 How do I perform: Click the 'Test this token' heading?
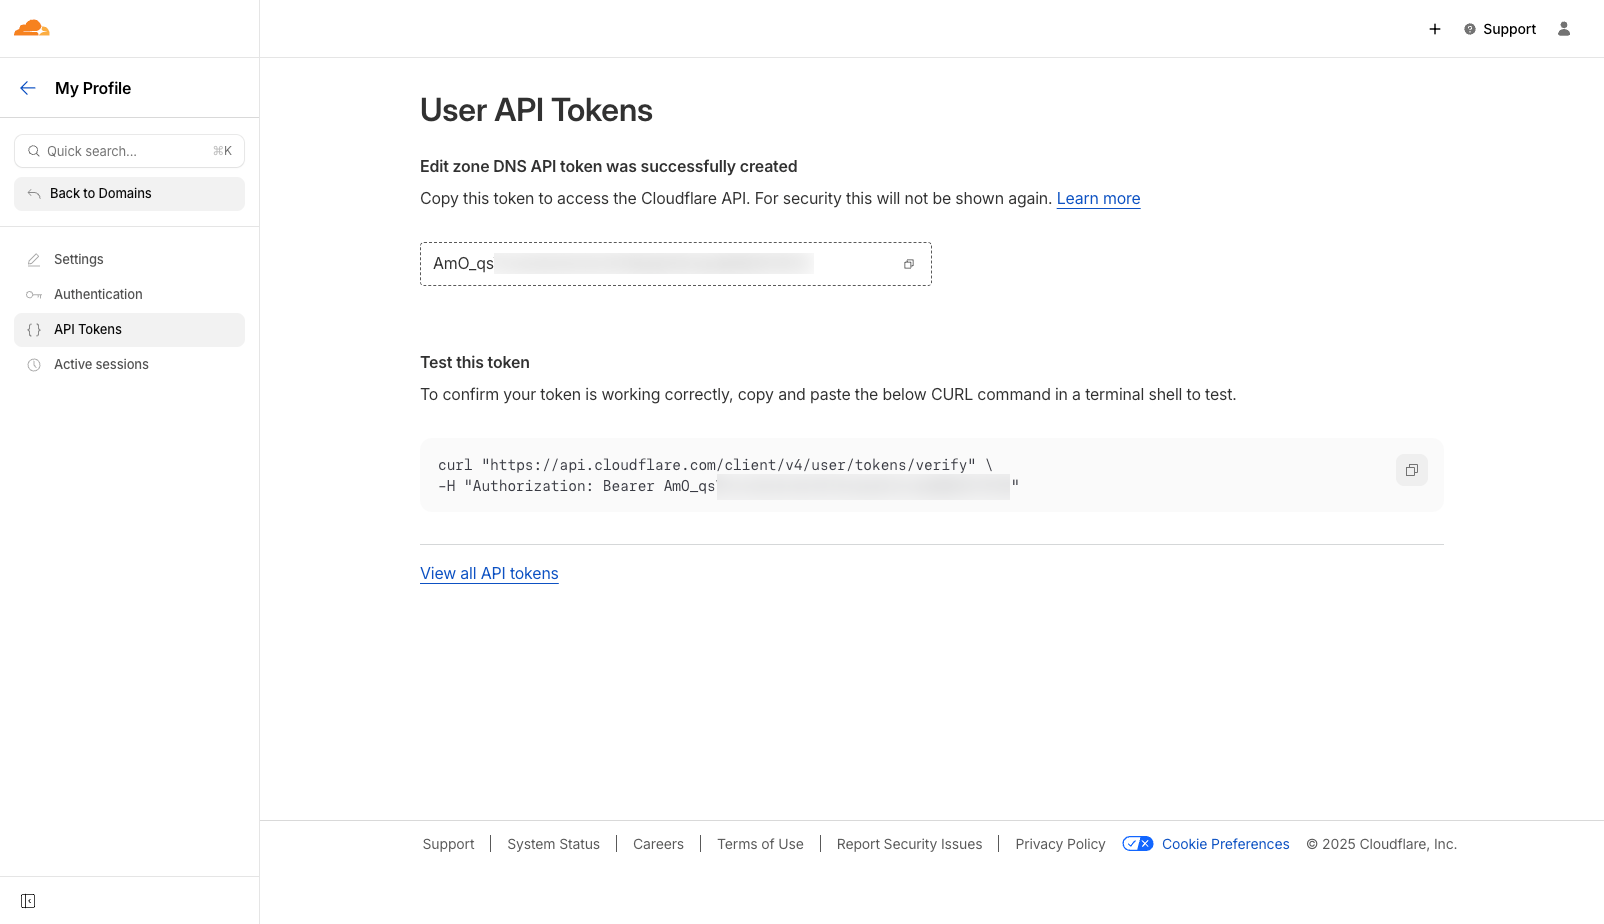click(x=475, y=362)
